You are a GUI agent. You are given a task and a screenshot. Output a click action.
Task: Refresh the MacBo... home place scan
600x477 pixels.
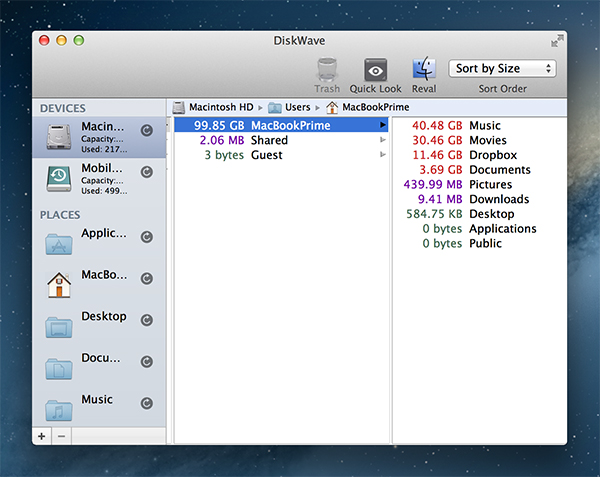147,278
